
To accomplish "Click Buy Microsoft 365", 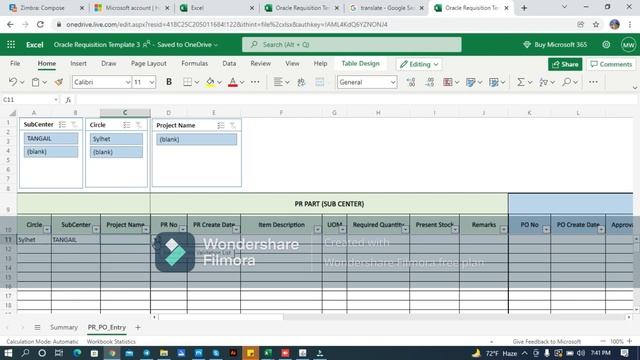I will tap(555, 44).
